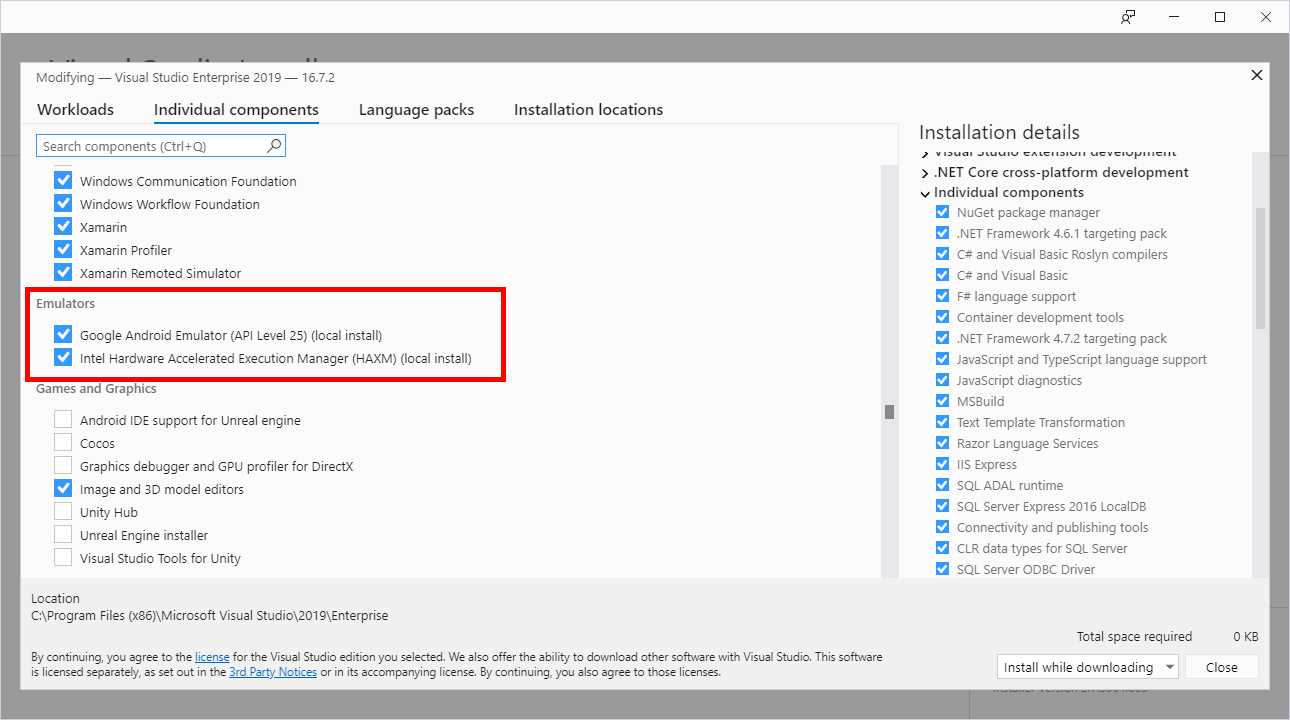Disable Google Android Emulator (API Level 25)
This screenshot has width=1290, height=720.
tap(63, 334)
